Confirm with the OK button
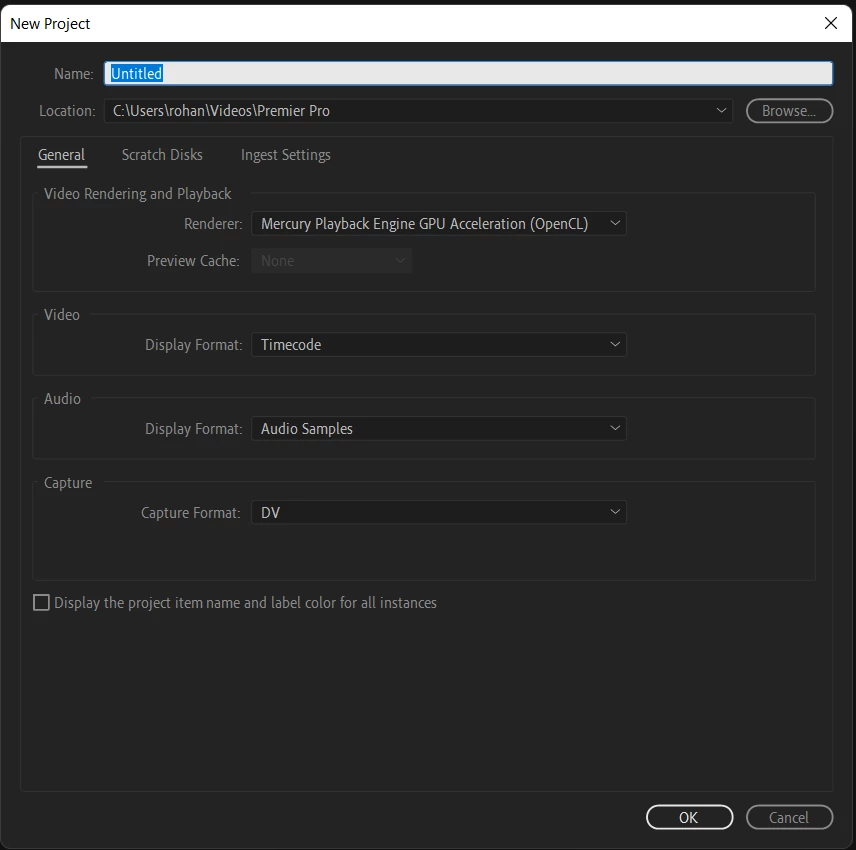The width and height of the screenshot is (856, 850). 689,817
